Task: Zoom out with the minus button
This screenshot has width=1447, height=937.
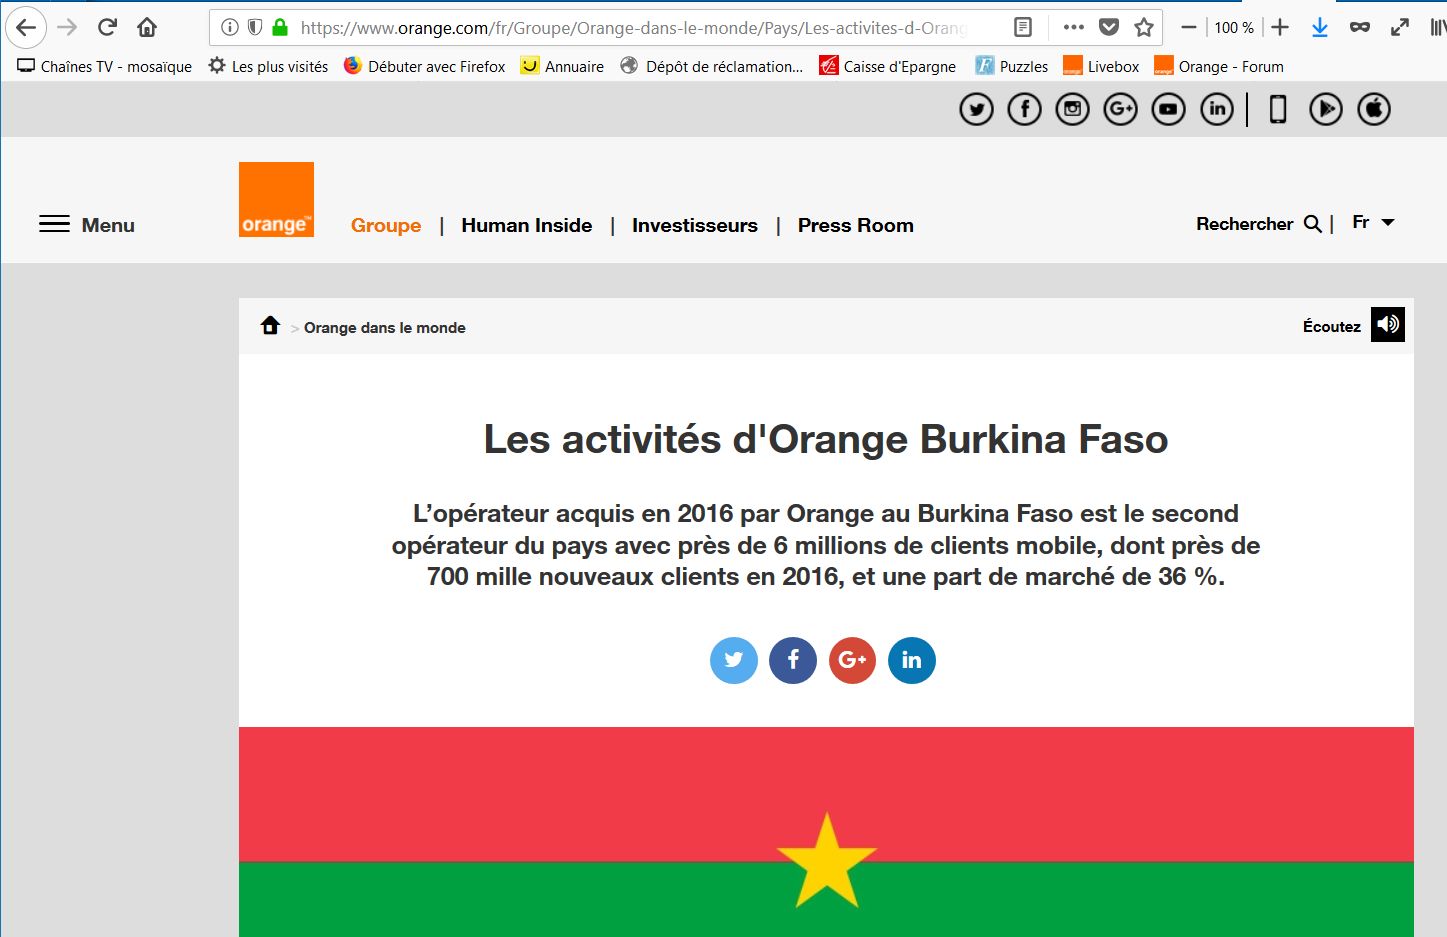Action: (x=1189, y=28)
